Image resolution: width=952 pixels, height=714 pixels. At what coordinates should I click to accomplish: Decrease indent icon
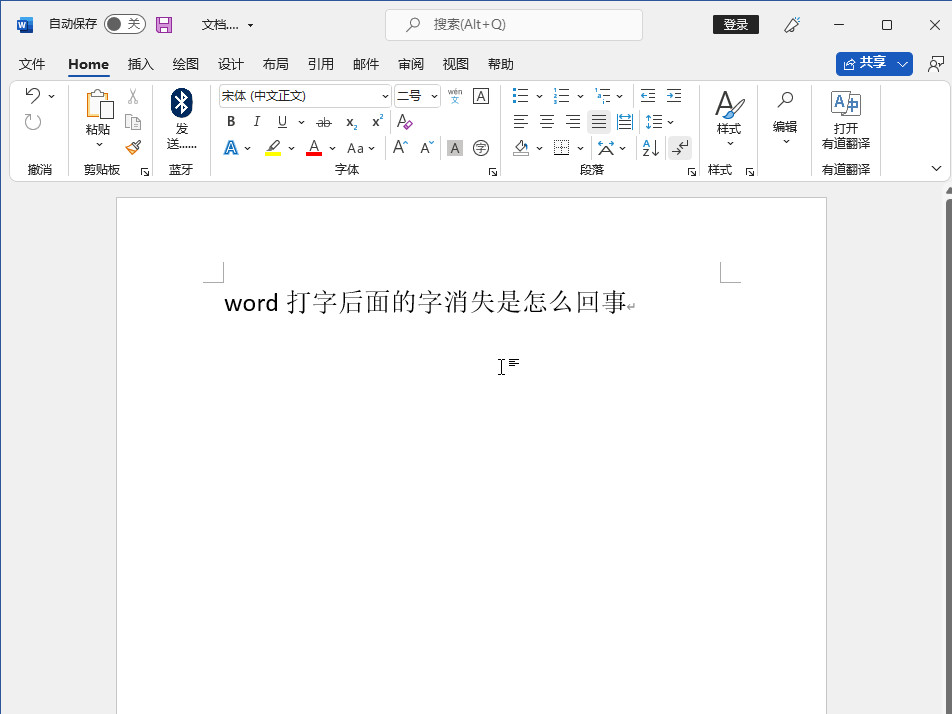(648, 96)
